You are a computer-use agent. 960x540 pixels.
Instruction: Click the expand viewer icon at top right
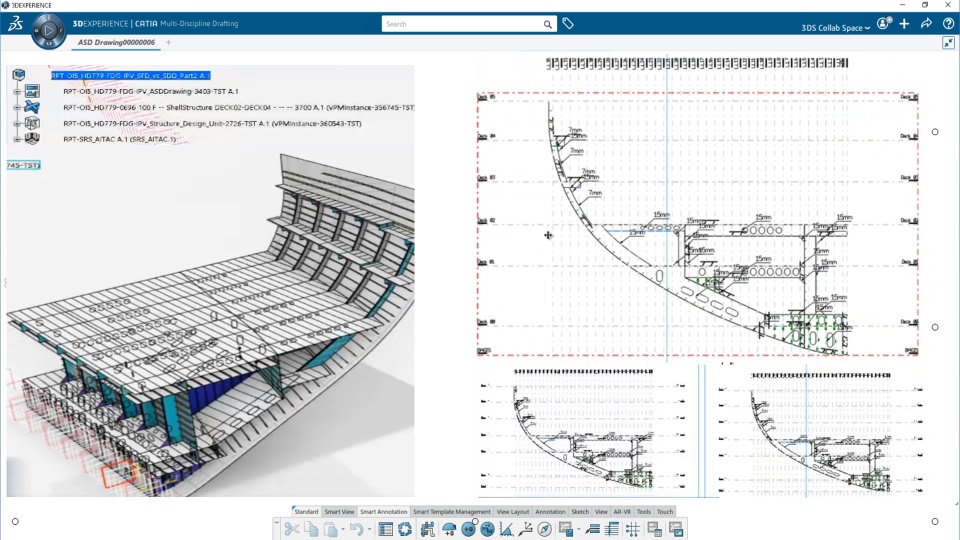tap(948, 42)
